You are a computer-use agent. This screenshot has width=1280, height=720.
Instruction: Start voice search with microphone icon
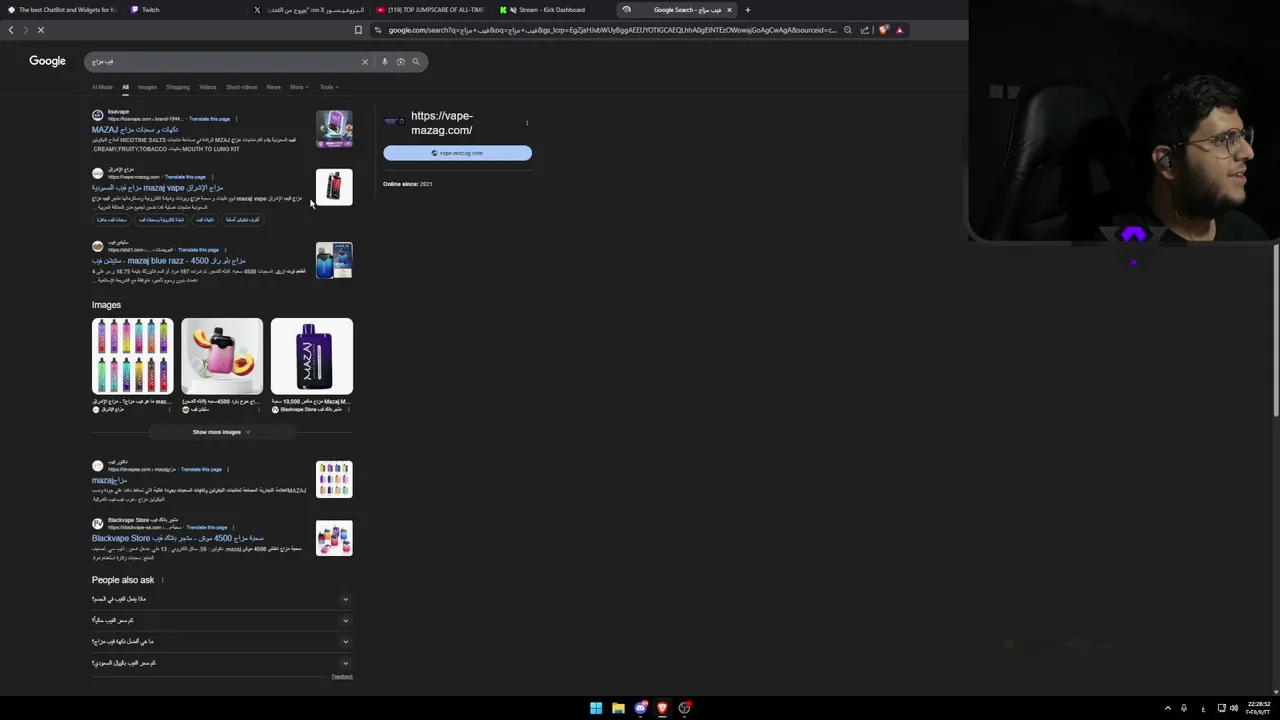pyautogui.click(x=385, y=62)
